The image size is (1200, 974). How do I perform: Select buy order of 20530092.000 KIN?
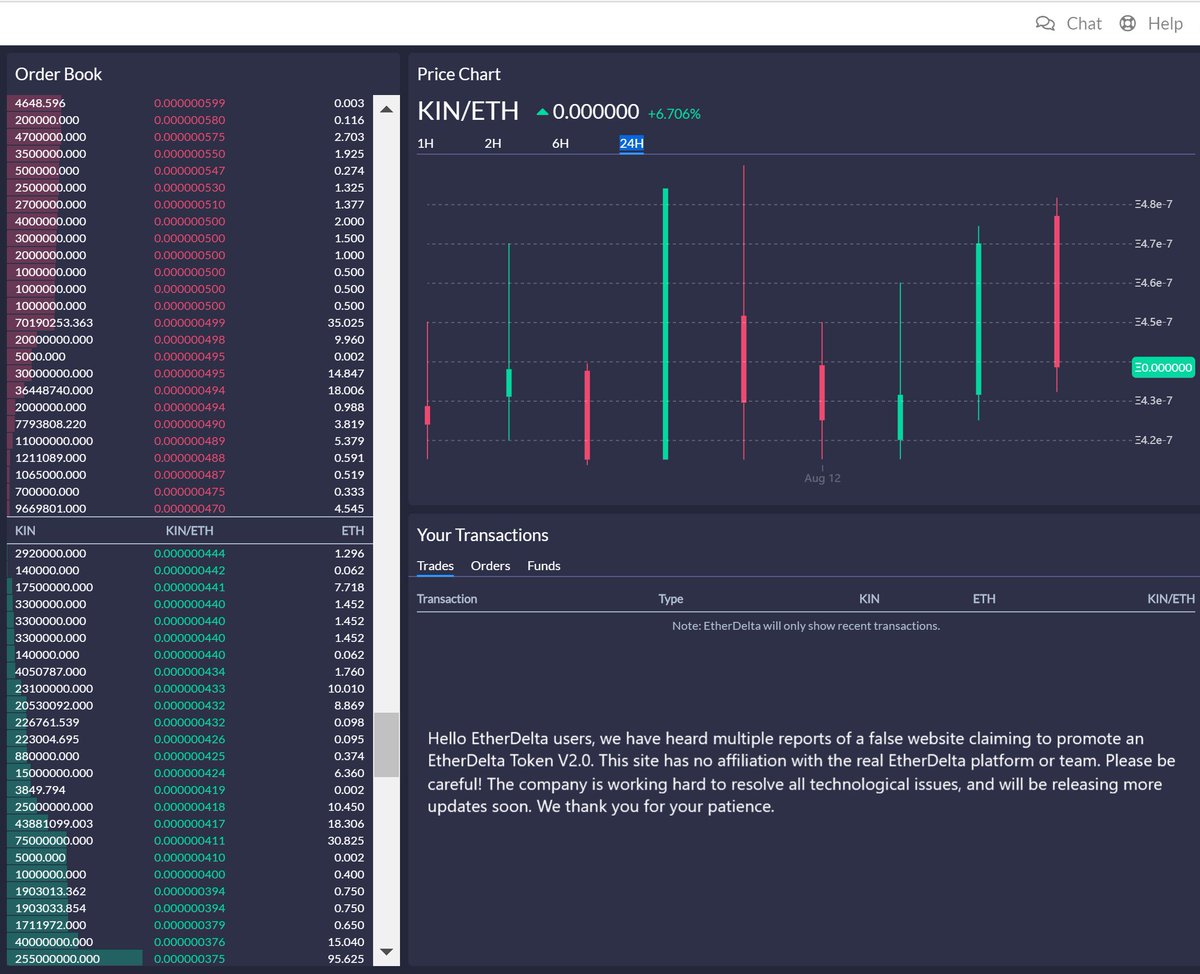tap(190, 705)
